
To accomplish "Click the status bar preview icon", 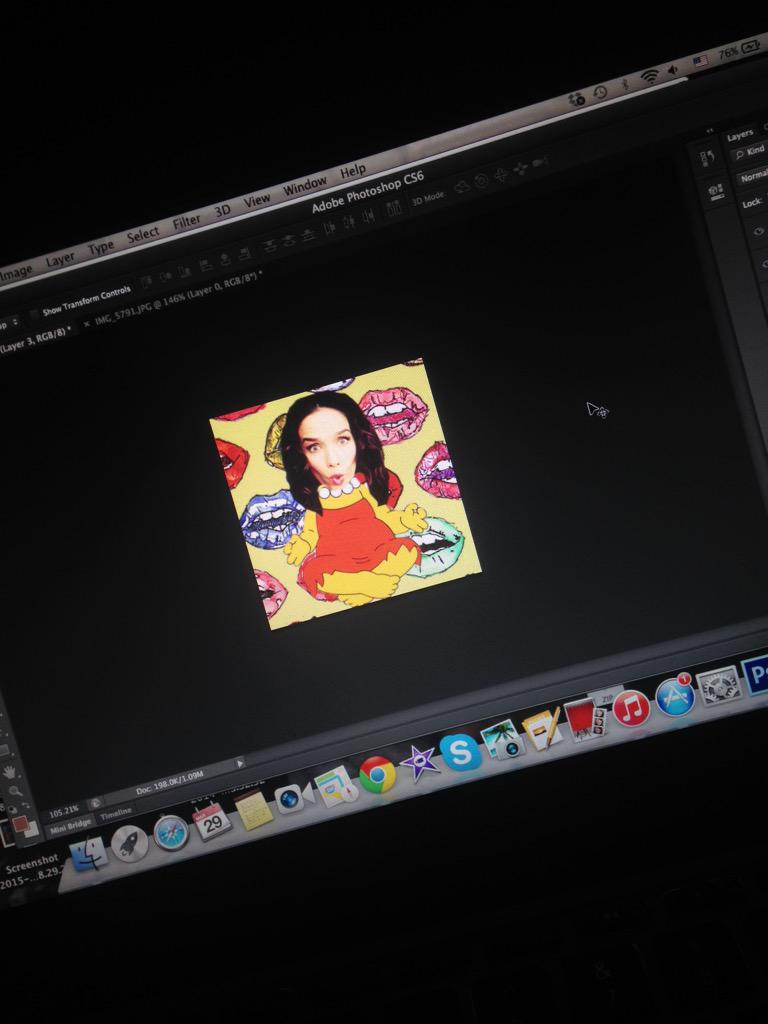I will [x=95, y=803].
